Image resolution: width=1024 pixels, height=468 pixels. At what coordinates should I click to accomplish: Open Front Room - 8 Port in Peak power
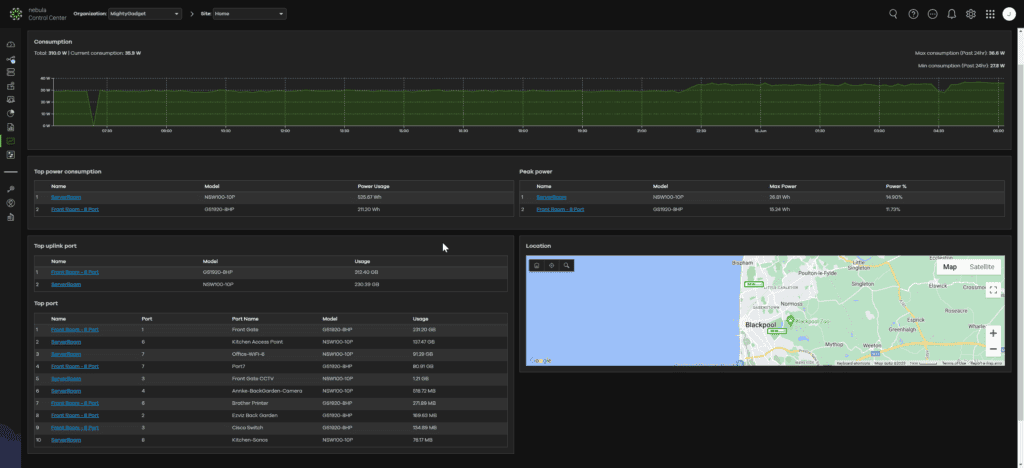pyautogui.click(x=560, y=209)
